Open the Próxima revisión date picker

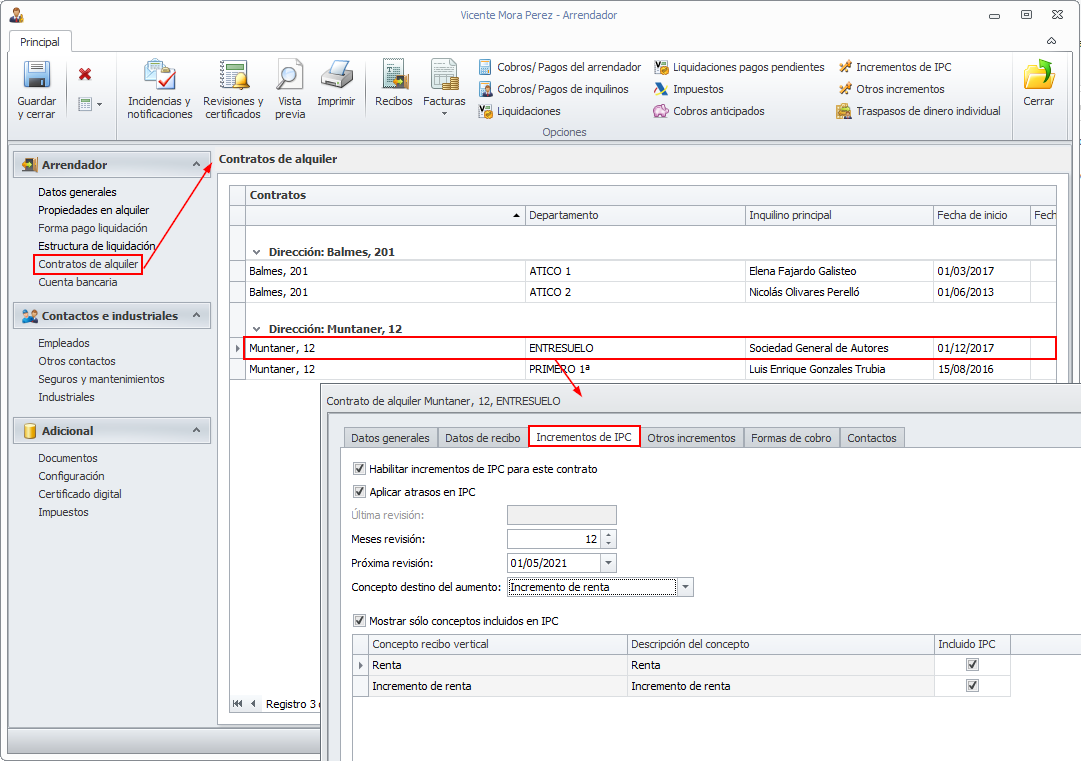[x=608, y=563]
